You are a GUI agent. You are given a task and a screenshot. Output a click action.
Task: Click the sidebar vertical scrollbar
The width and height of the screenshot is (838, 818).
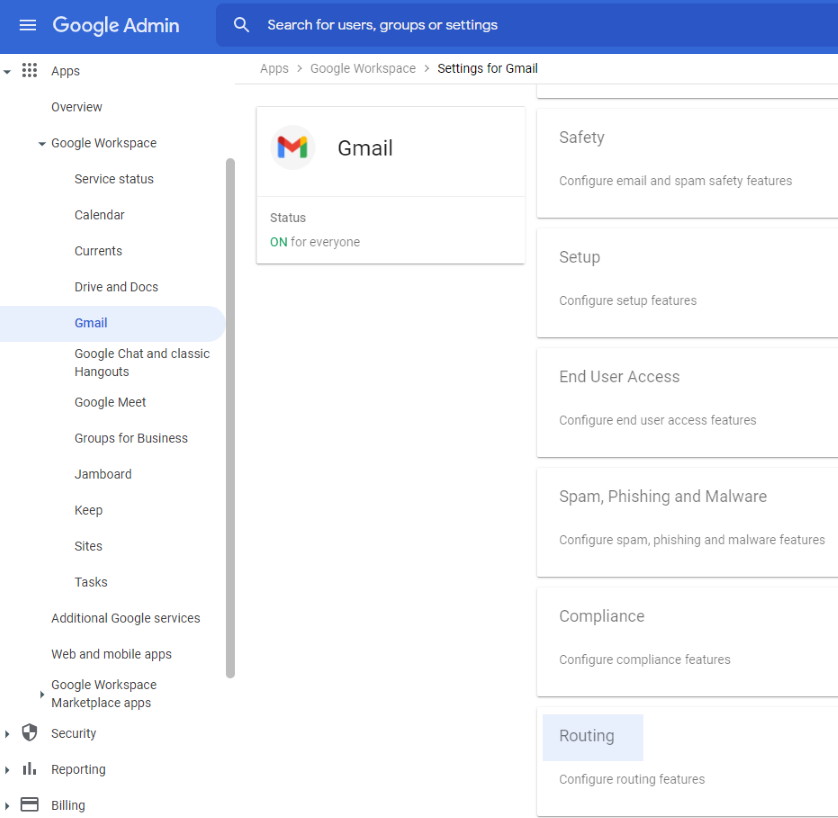[230, 418]
